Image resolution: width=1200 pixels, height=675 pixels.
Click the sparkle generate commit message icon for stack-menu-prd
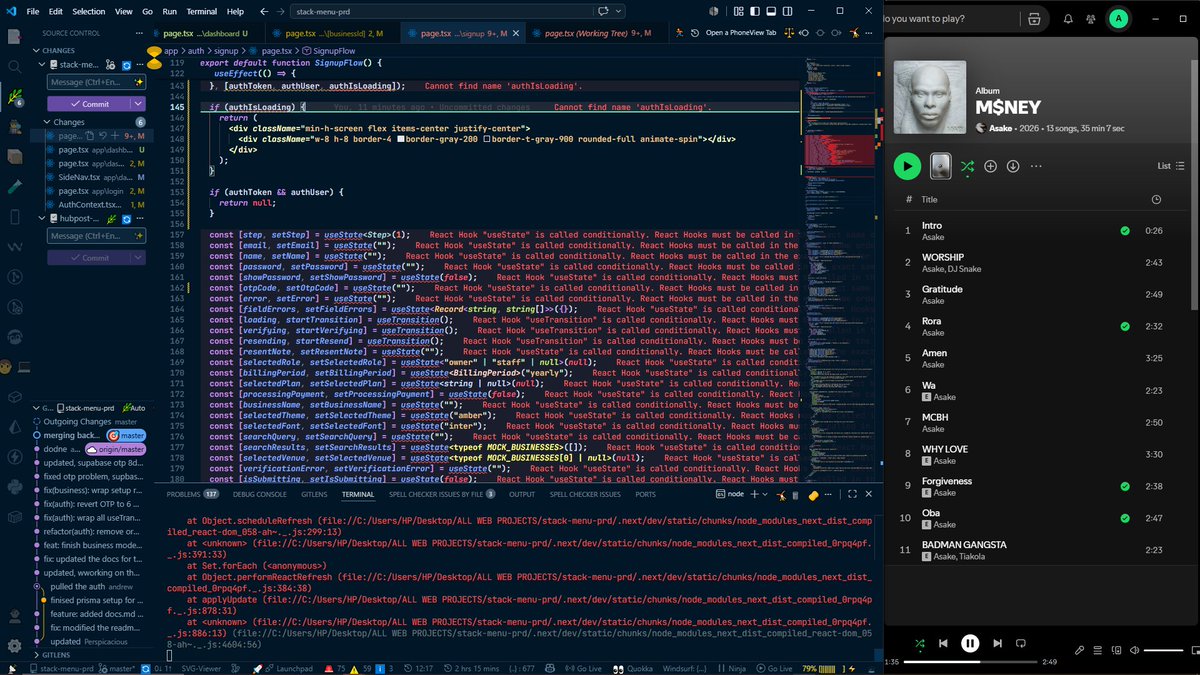pyautogui.click(x=139, y=82)
